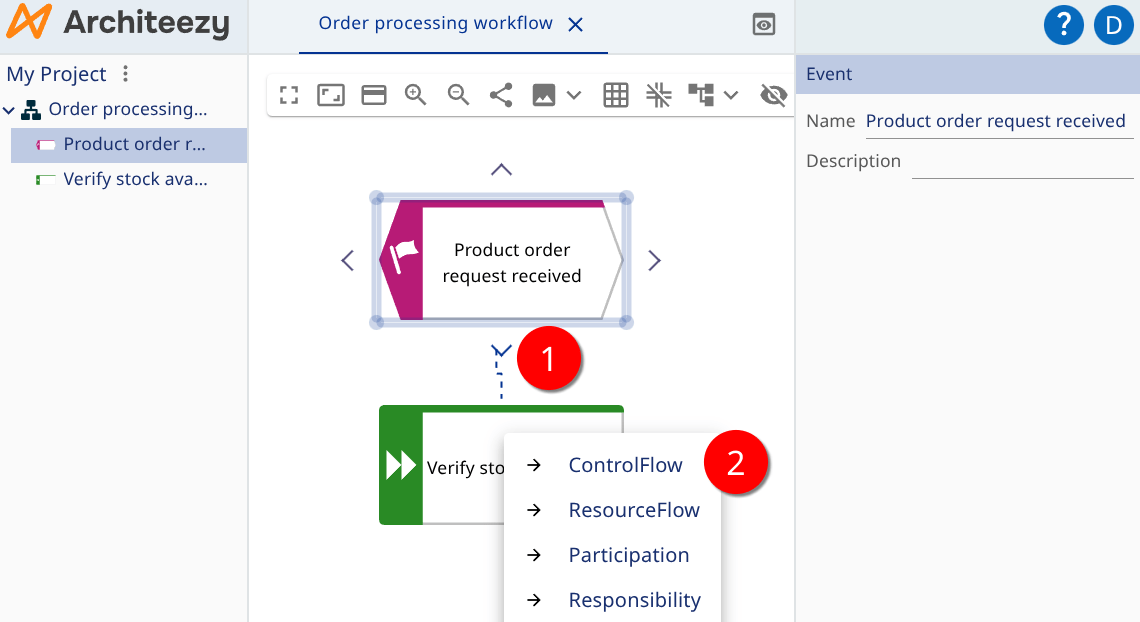
Task: Open the auto-layout dropdown arrow
Action: (731, 95)
